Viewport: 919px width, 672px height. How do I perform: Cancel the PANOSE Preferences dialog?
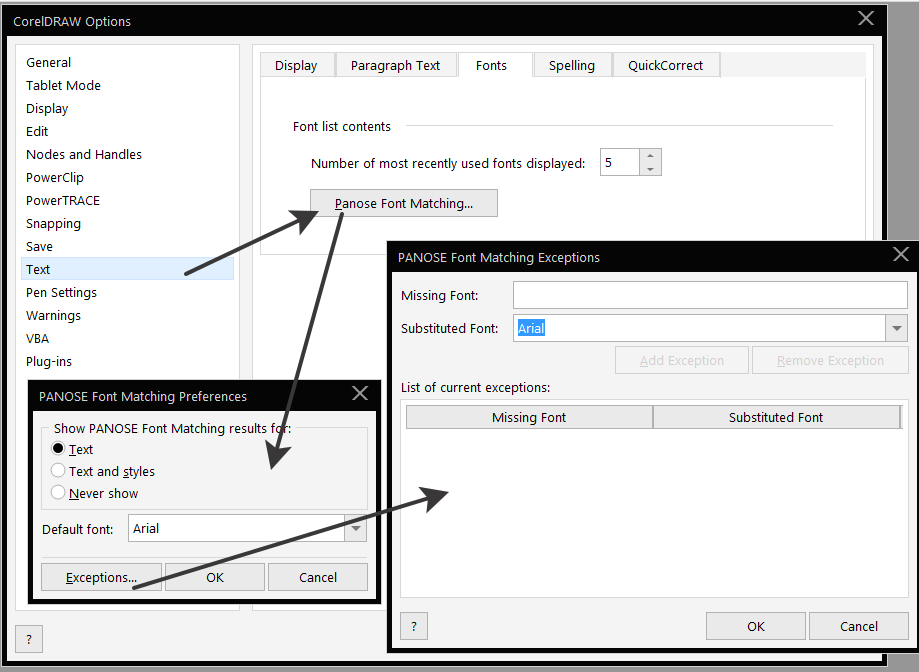(318, 577)
